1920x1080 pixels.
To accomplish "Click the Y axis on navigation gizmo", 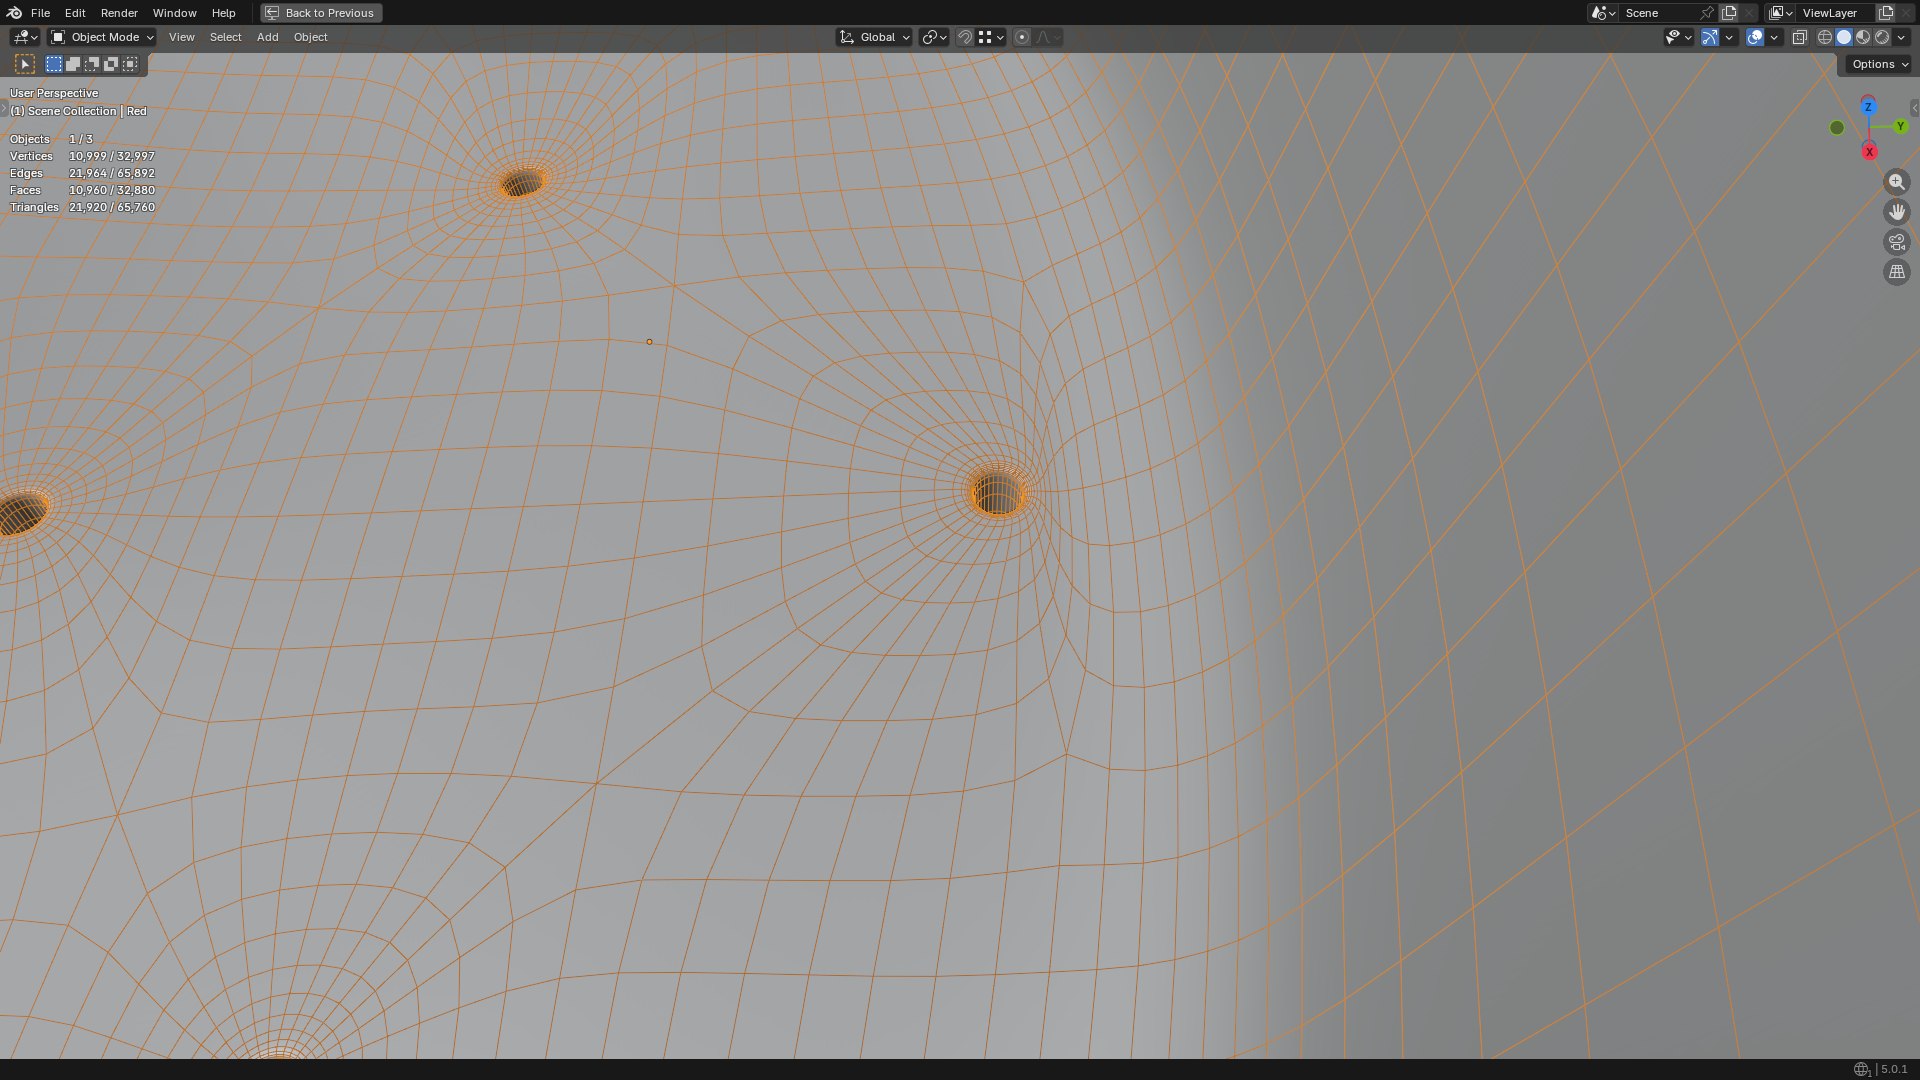I will tap(1901, 127).
